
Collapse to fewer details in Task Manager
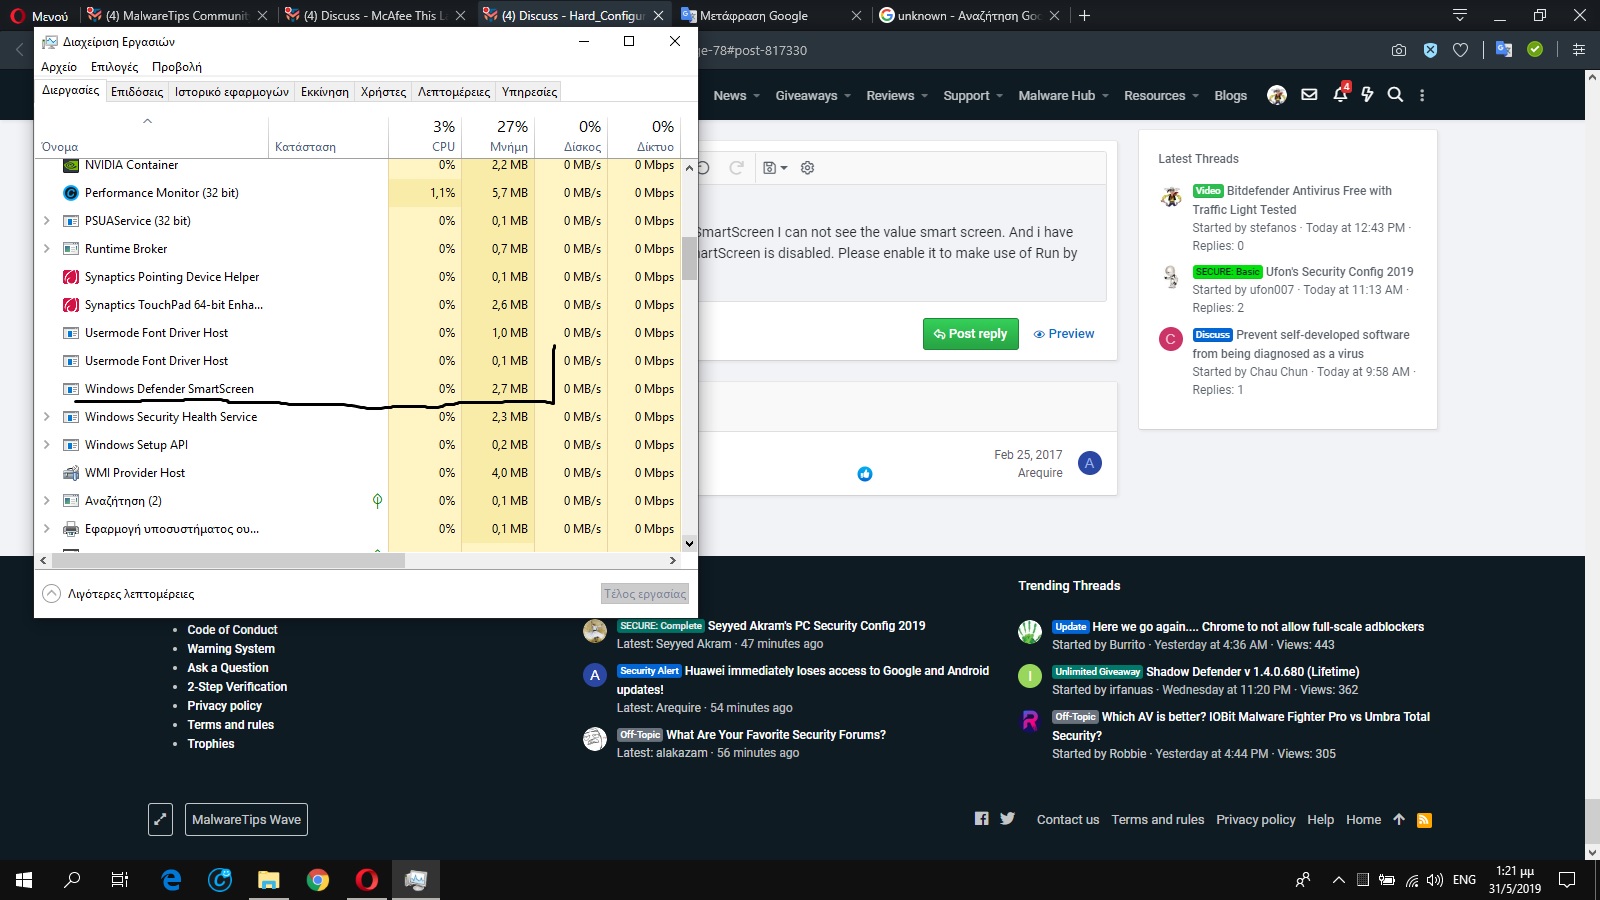(x=118, y=594)
